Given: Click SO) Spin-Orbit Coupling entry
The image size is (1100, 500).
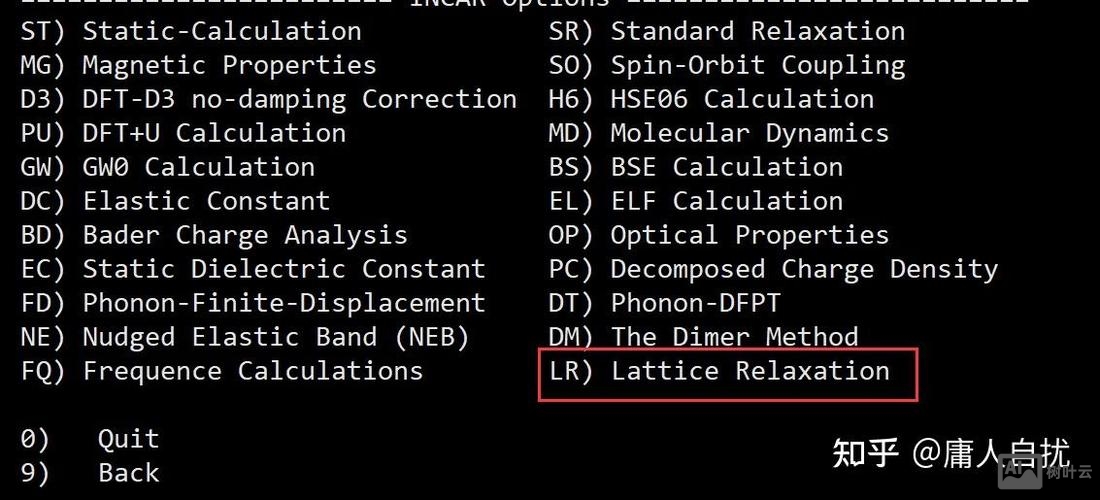Looking at the screenshot, I should (727, 65).
